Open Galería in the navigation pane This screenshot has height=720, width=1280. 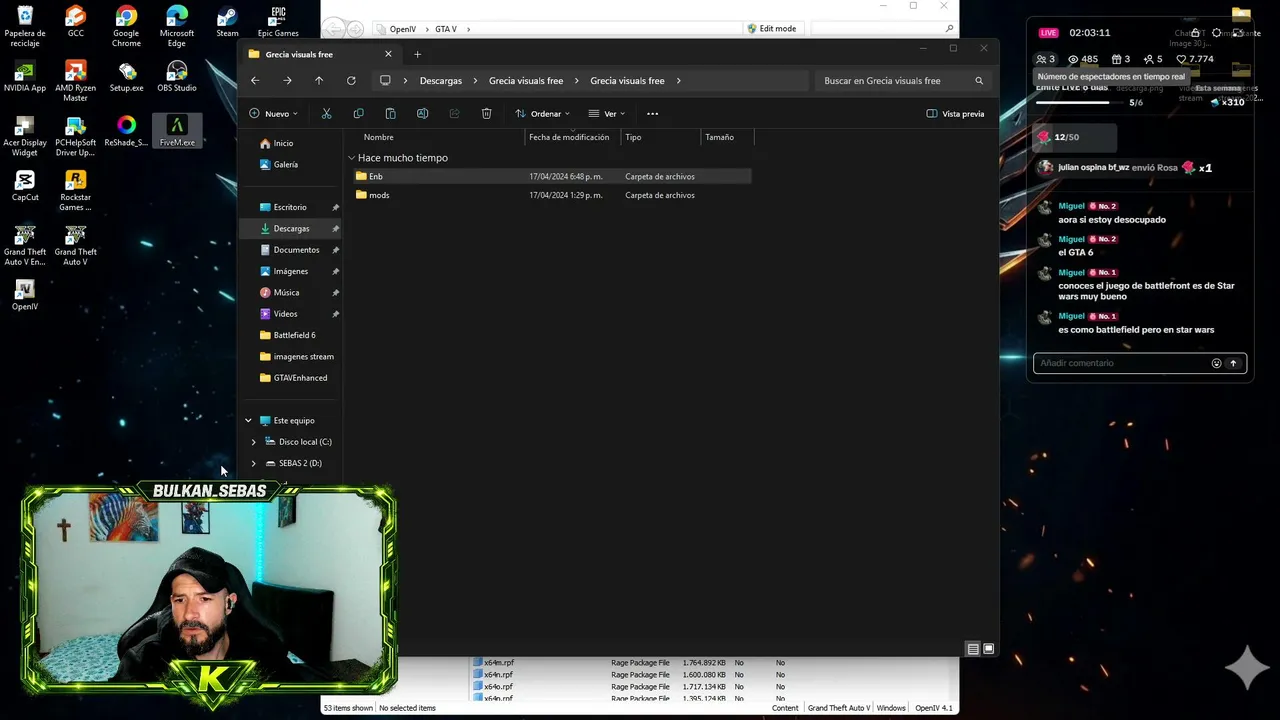click(x=285, y=164)
